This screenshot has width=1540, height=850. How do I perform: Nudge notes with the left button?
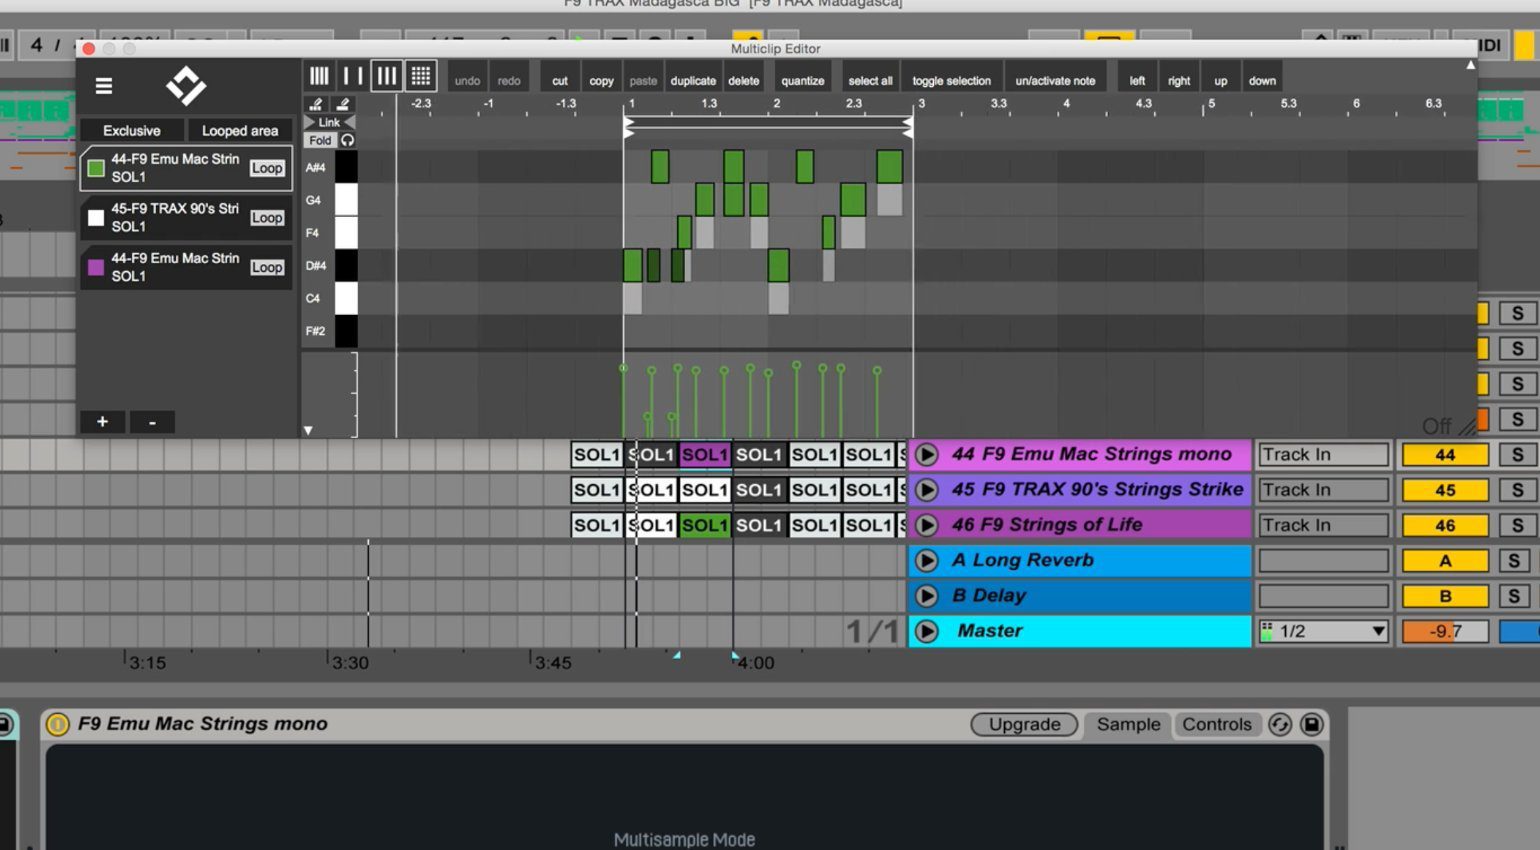(x=1137, y=81)
